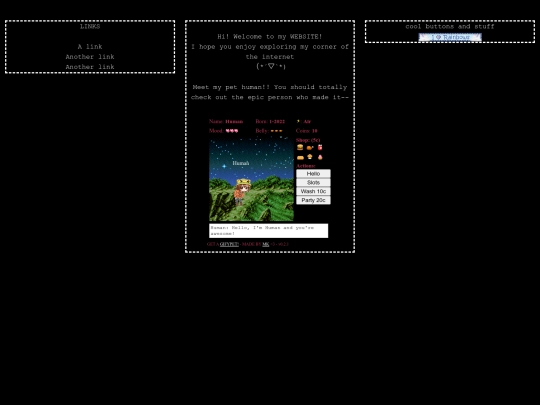The width and height of the screenshot is (540, 405).
Task: Buy the muffin shop item
Action: [x=310, y=157]
